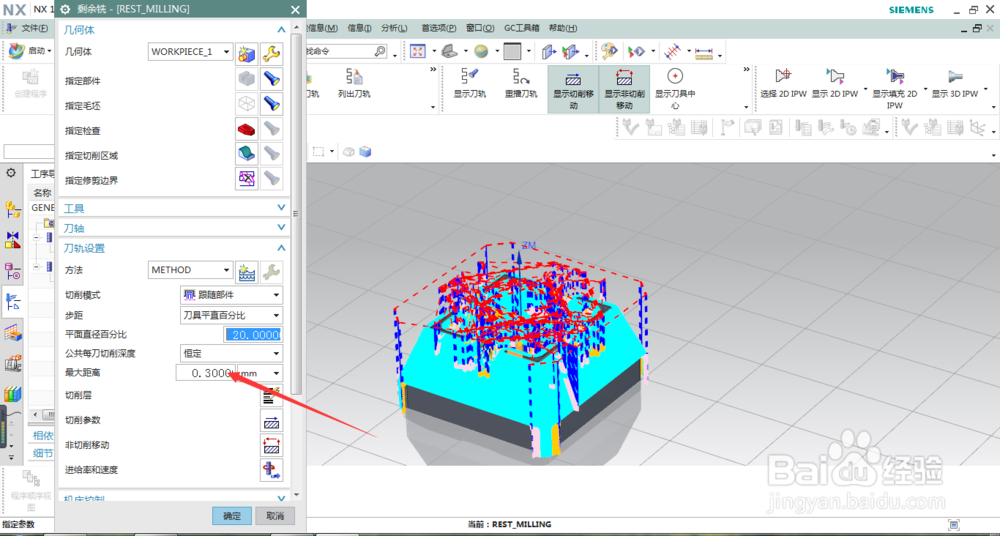Open the 窗口(O) menu

[x=480, y=28]
